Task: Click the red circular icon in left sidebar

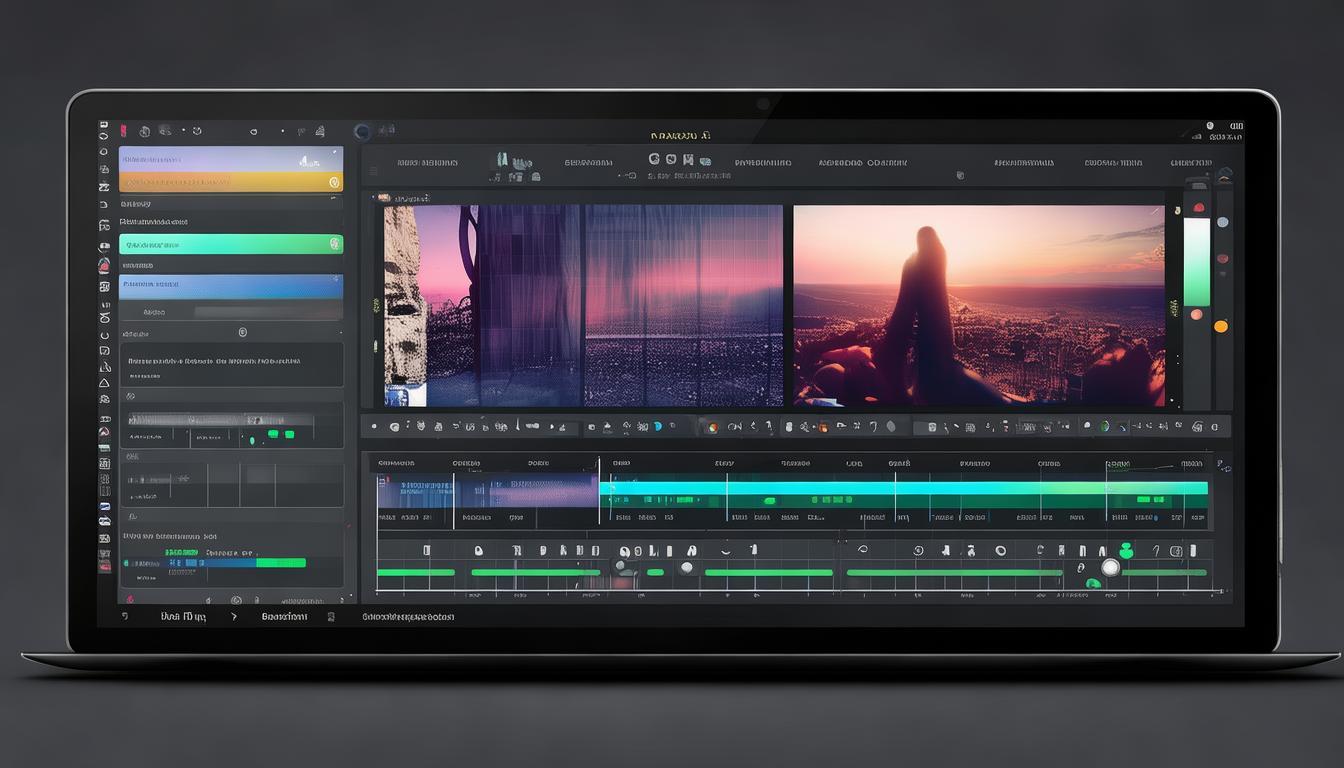Action: (x=104, y=266)
